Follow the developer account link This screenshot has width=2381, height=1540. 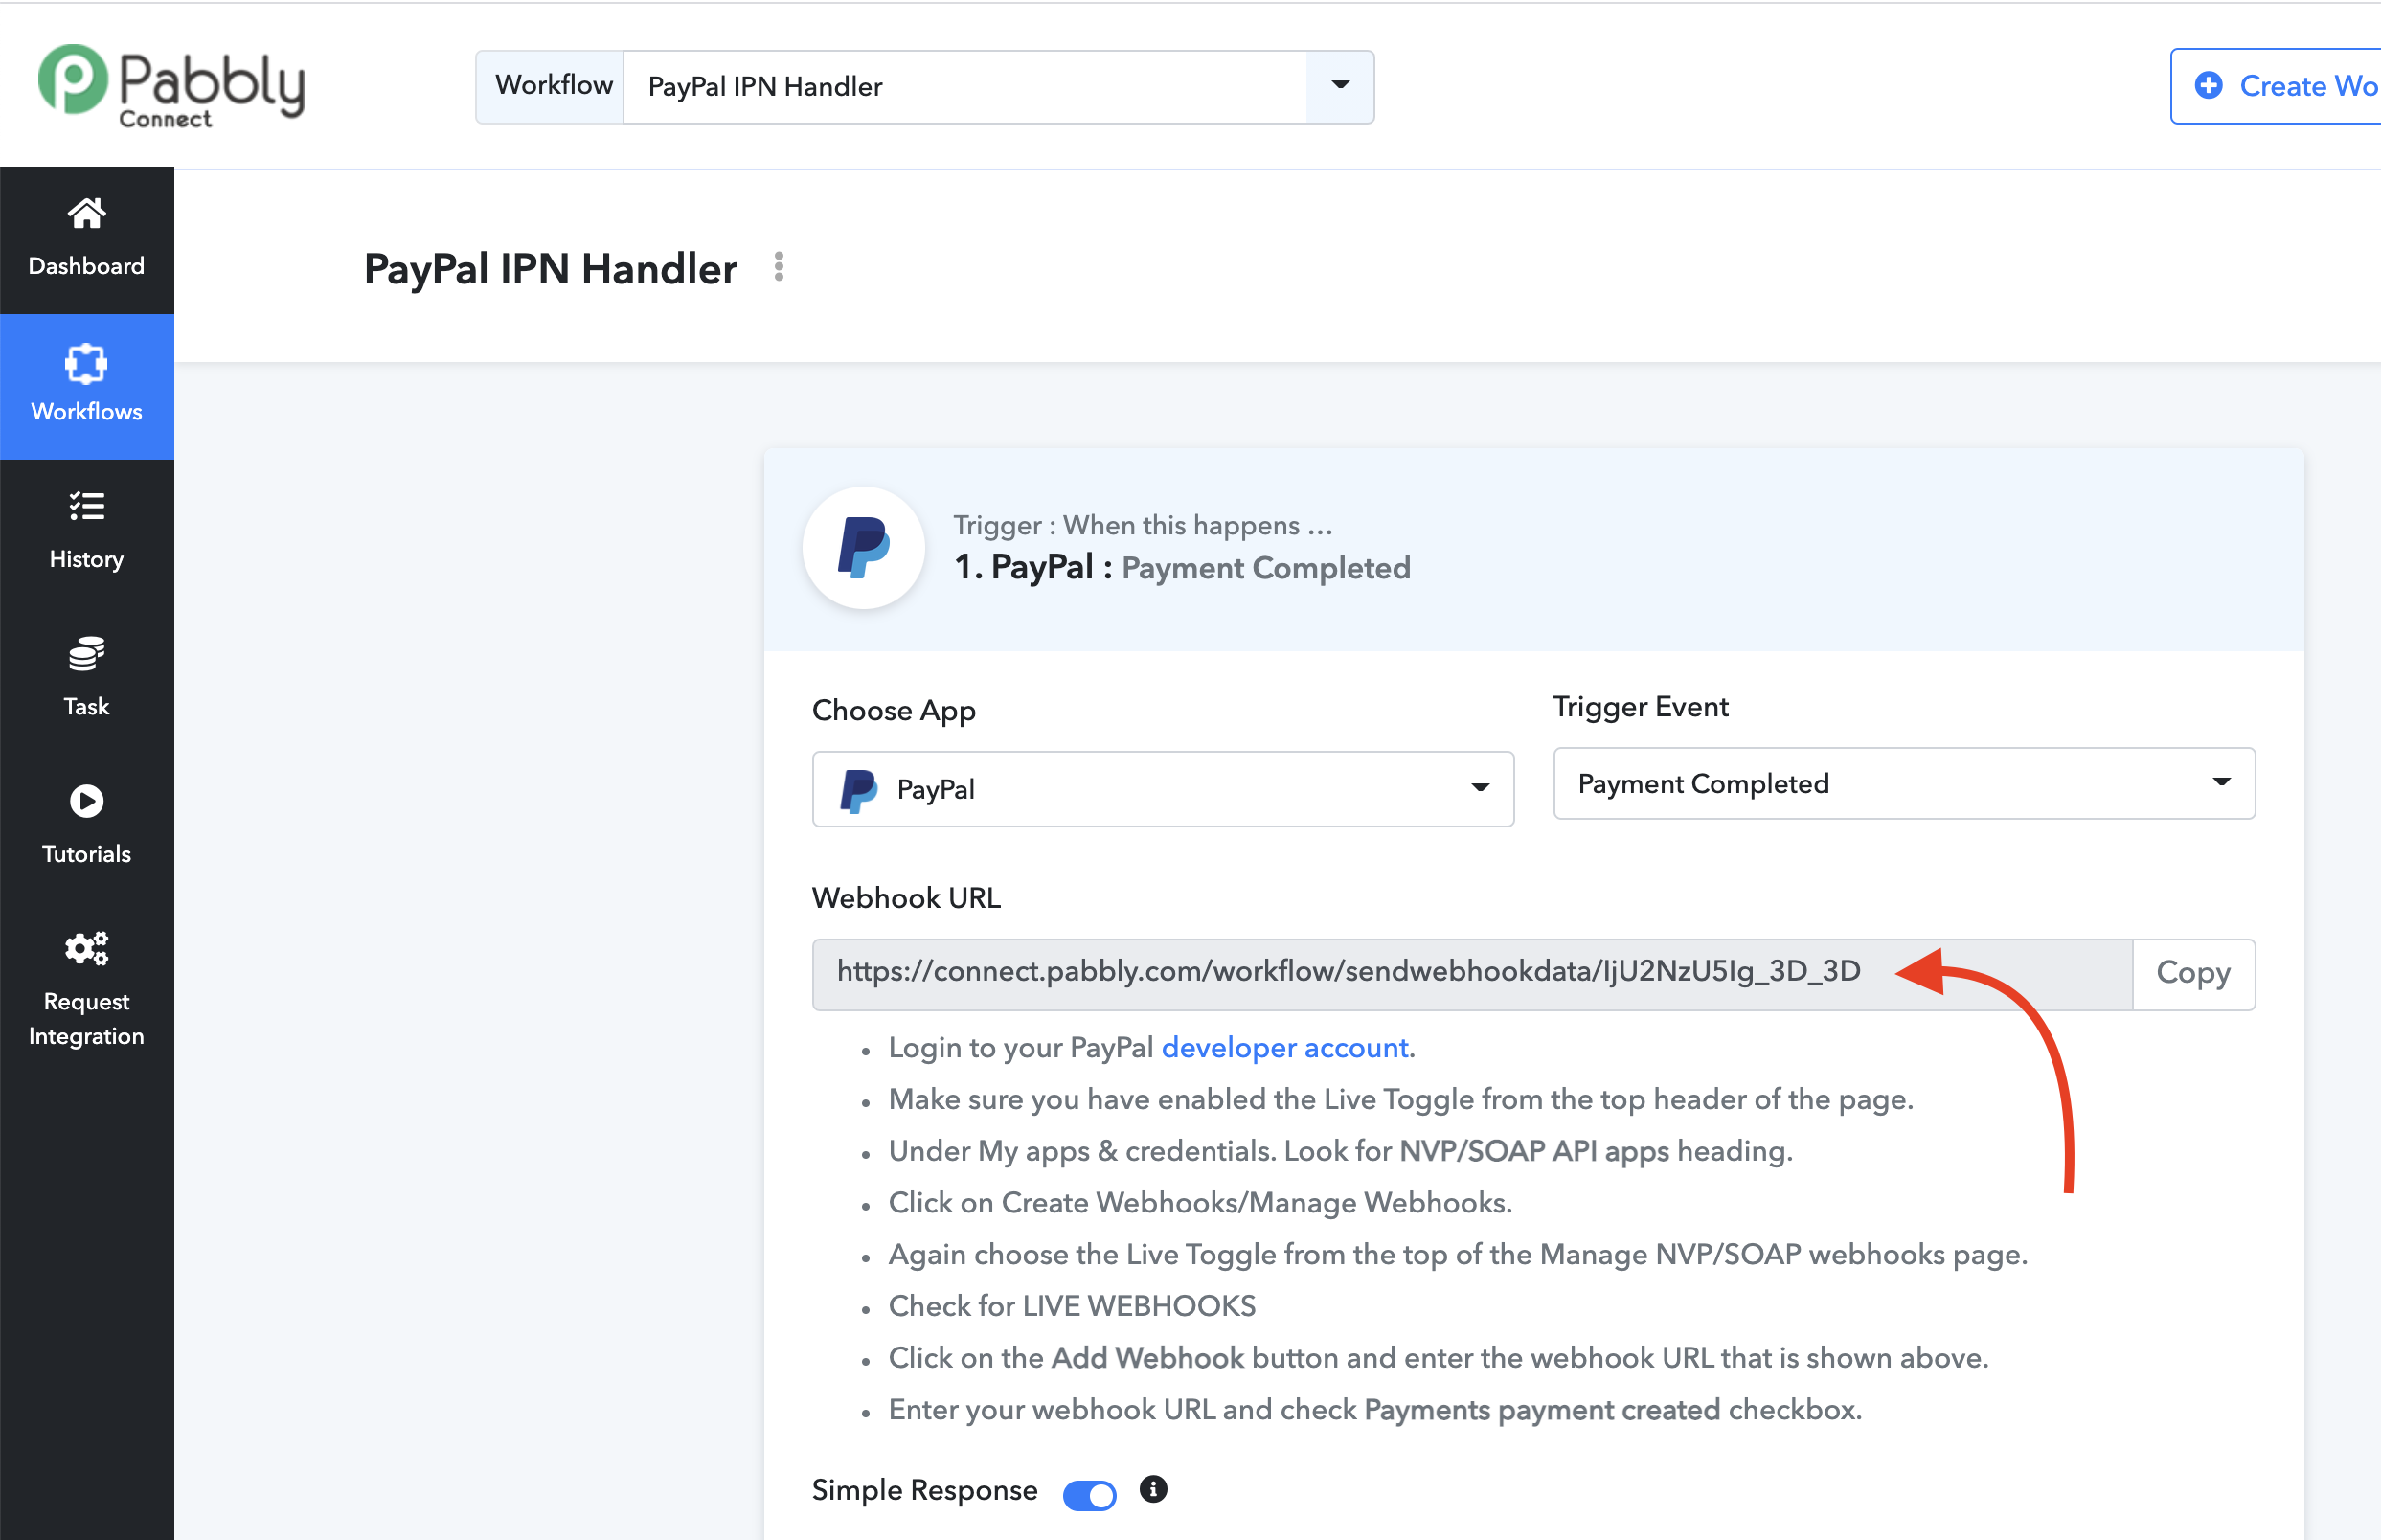(1285, 1048)
